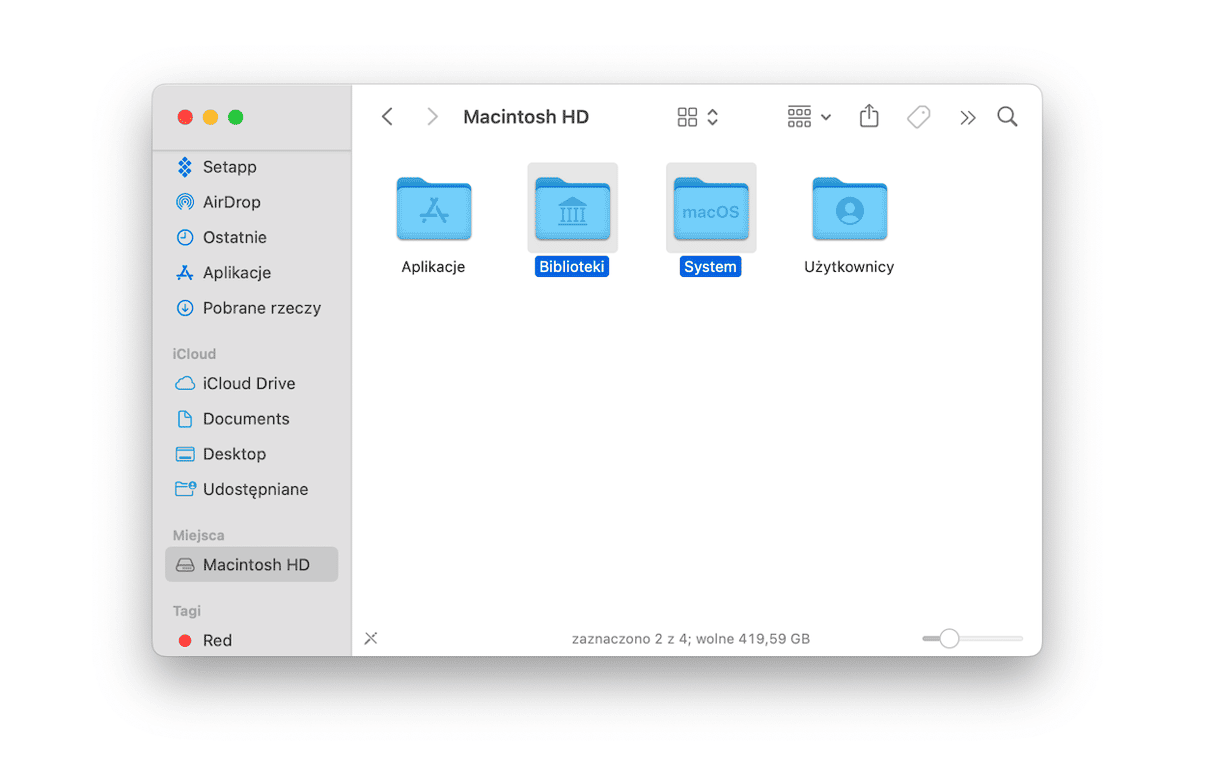Adjust the icon size slider
This screenshot has width=1216, height=767.
click(x=972, y=638)
